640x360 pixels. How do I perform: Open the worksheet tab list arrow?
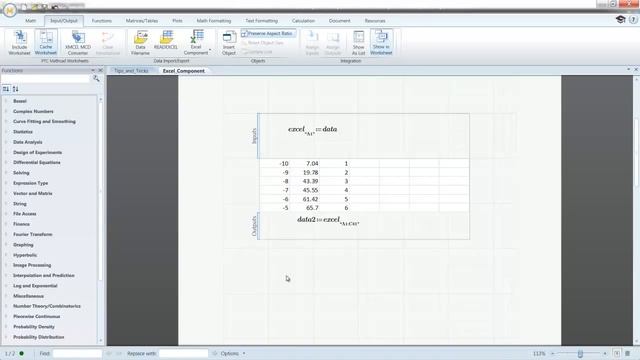click(x=629, y=70)
